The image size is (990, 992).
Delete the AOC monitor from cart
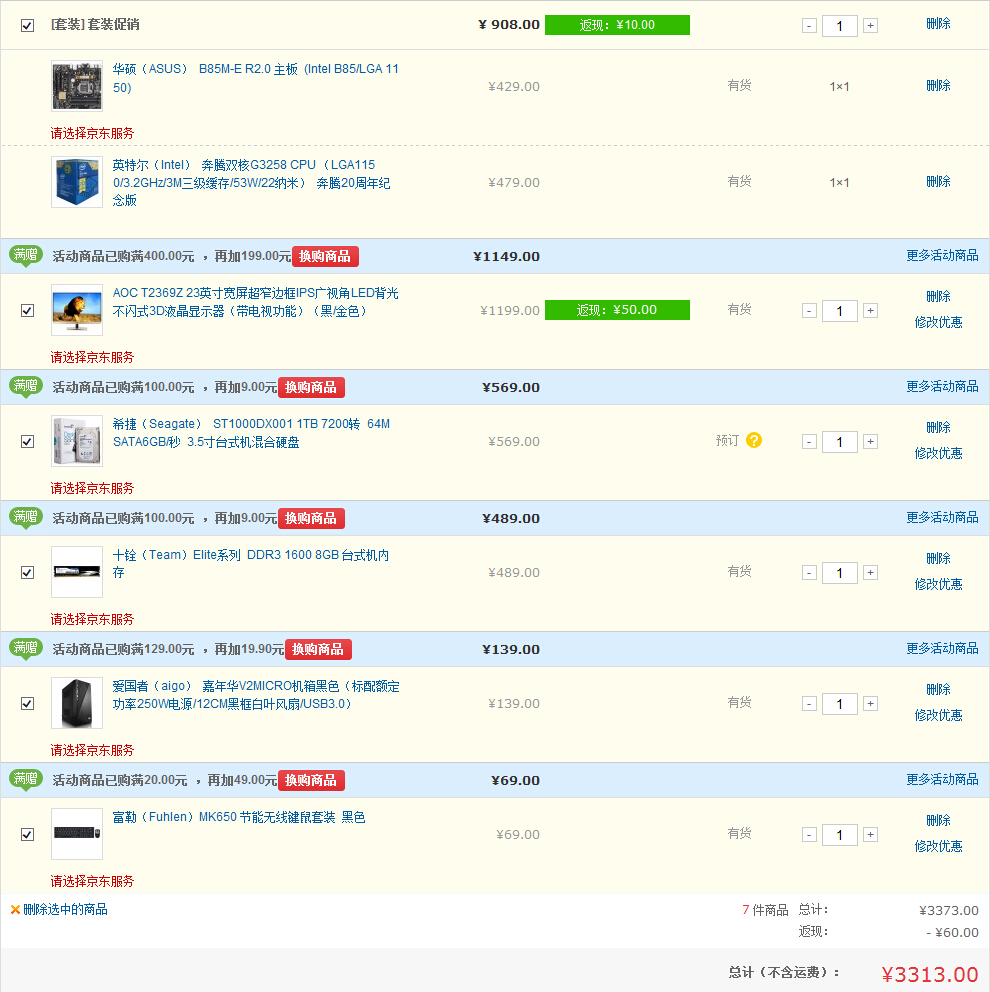click(x=938, y=297)
